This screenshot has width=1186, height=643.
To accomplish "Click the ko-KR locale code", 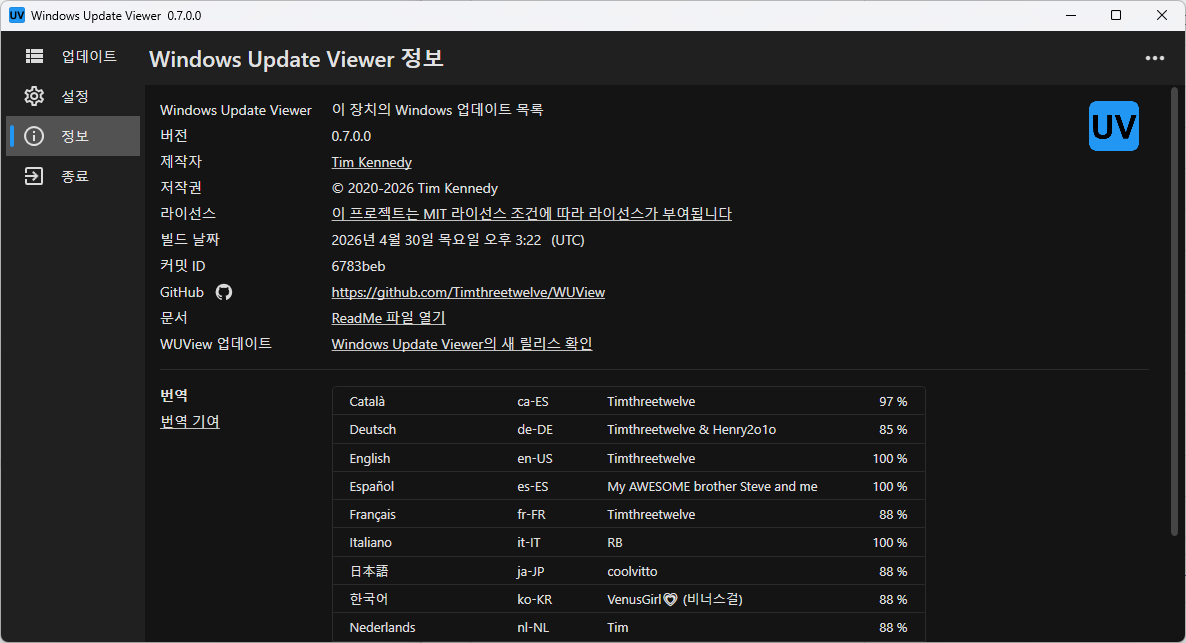I will click(535, 599).
